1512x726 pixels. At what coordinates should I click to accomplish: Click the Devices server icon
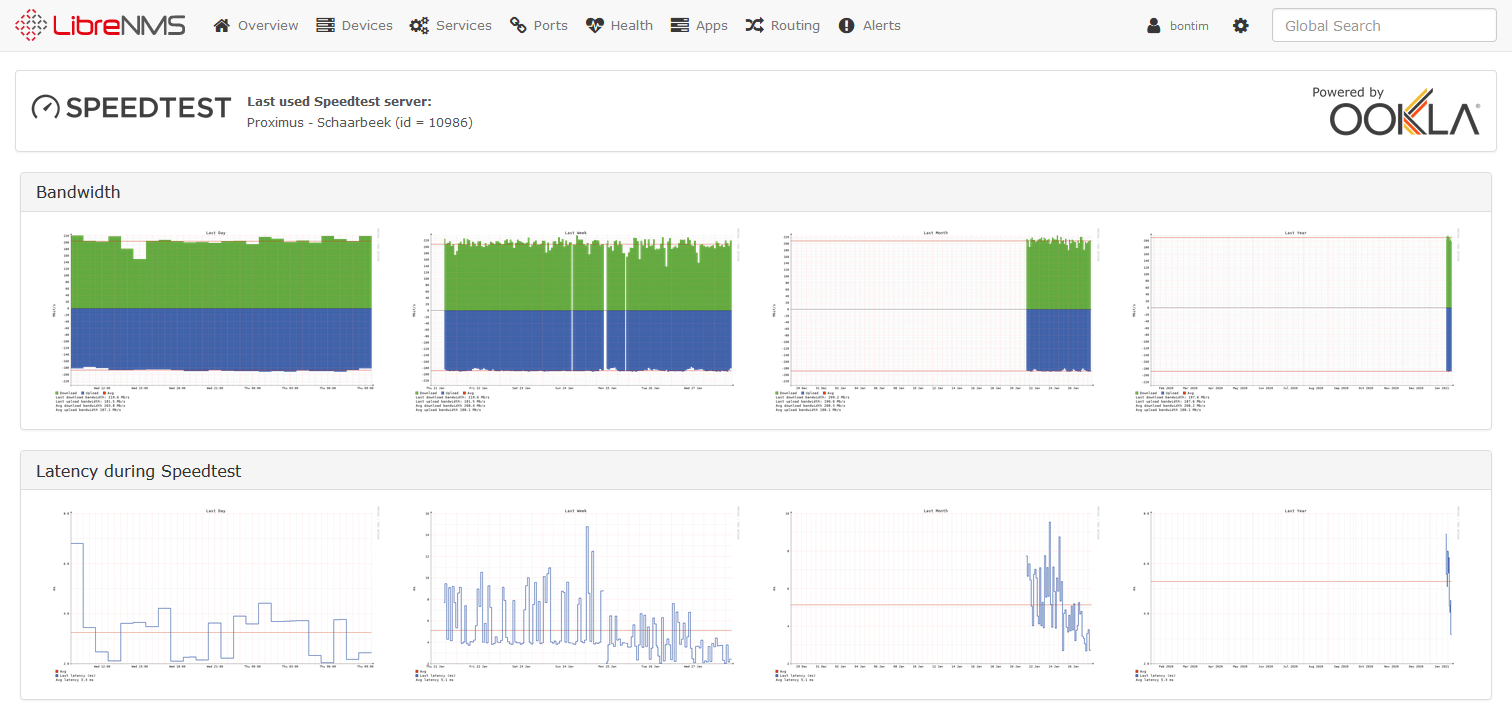pos(325,26)
